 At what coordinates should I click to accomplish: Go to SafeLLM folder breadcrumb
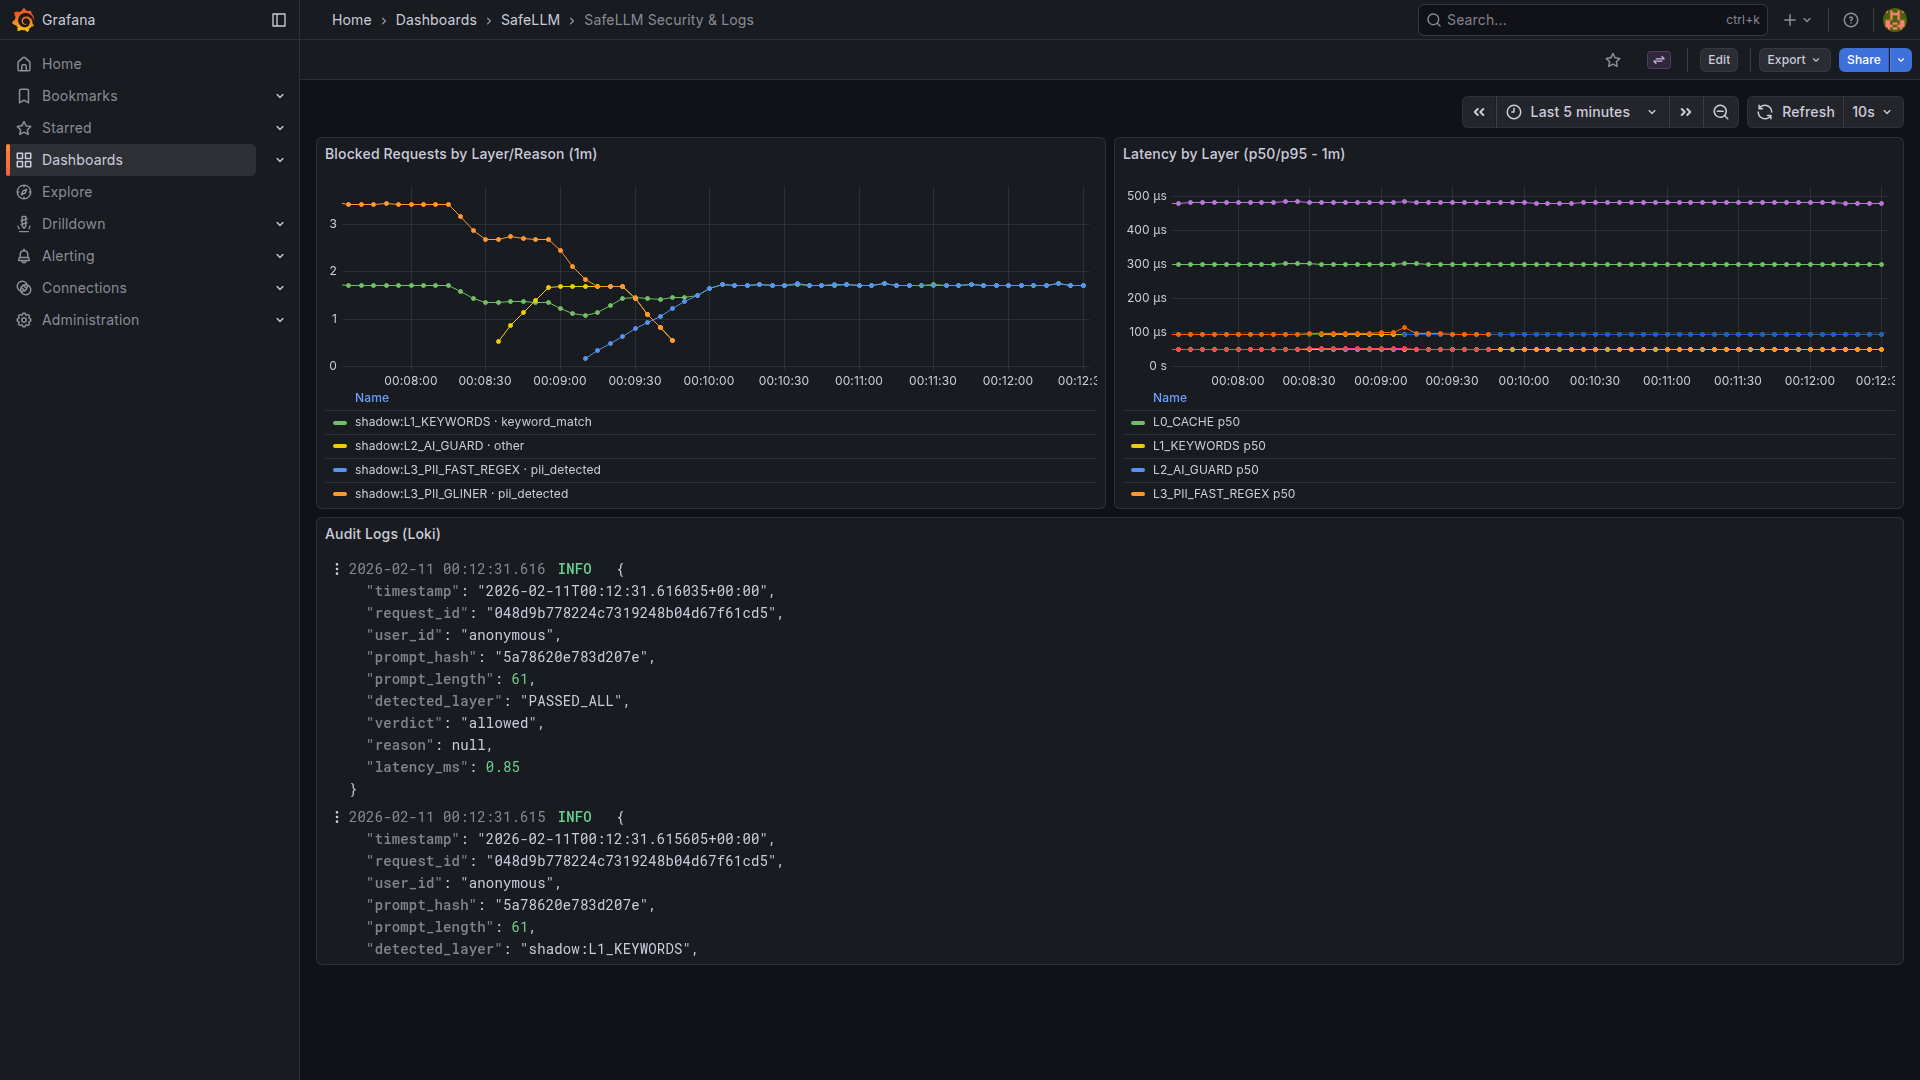[x=530, y=20]
